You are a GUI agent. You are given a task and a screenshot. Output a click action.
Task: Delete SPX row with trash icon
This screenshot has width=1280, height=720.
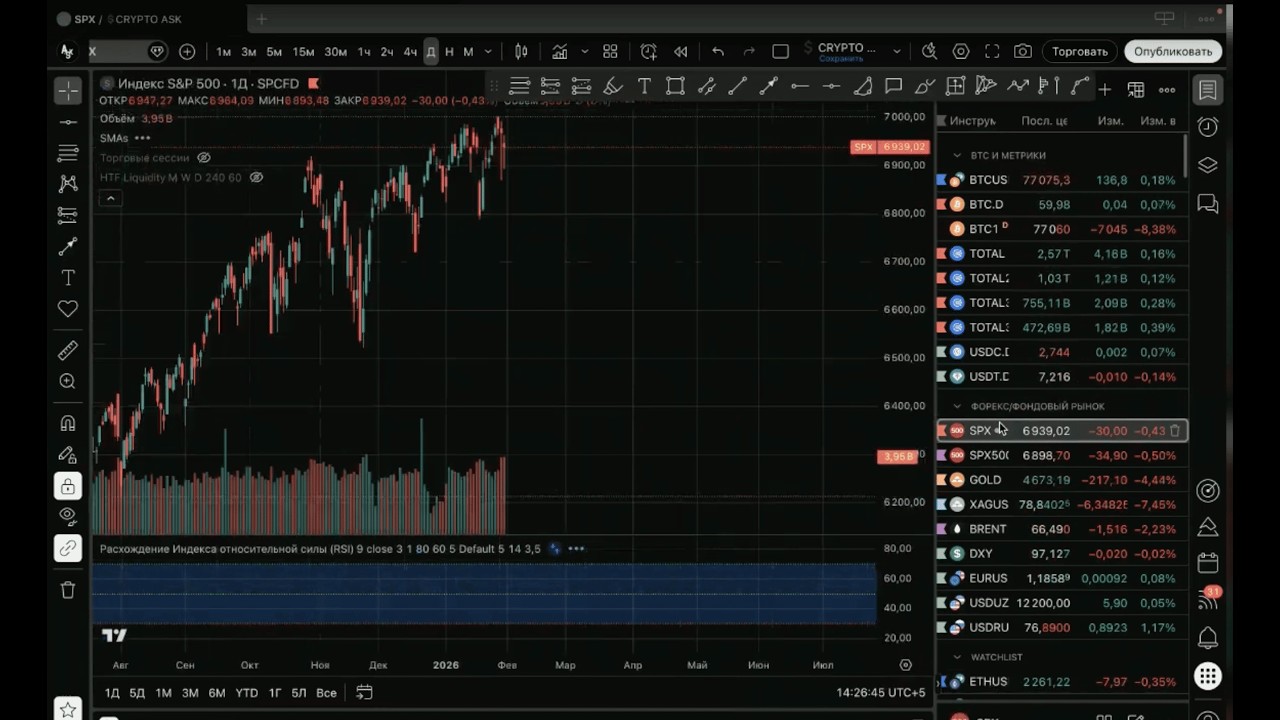[x=1175, y=431]
